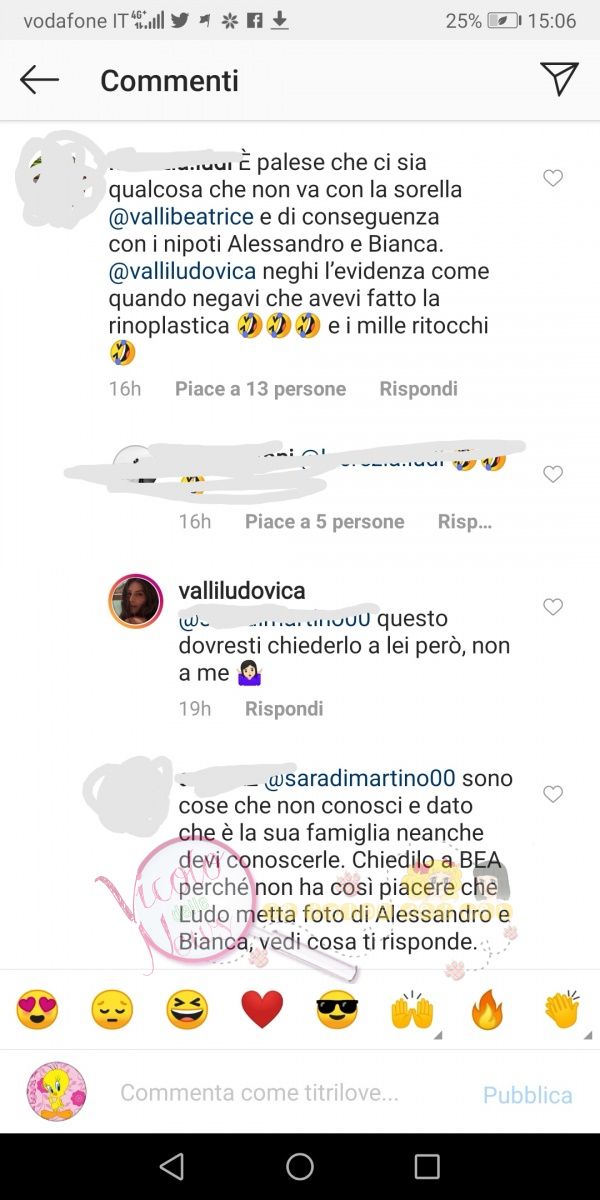Insert pensive face emoji reaction
Image resolution: width=600 pixels, height=1200 pixels.
112,1010
